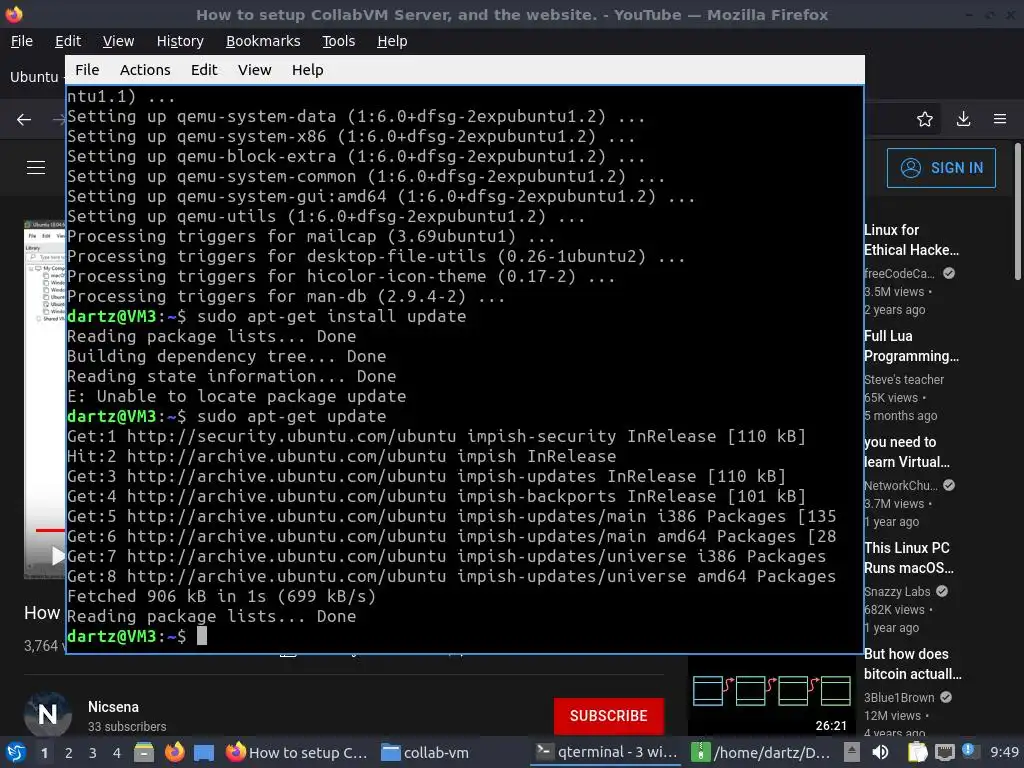Click 'E: Unable to locate package update' line
The width and height of the screenshot is (1024, 768).
coord(236,396)
